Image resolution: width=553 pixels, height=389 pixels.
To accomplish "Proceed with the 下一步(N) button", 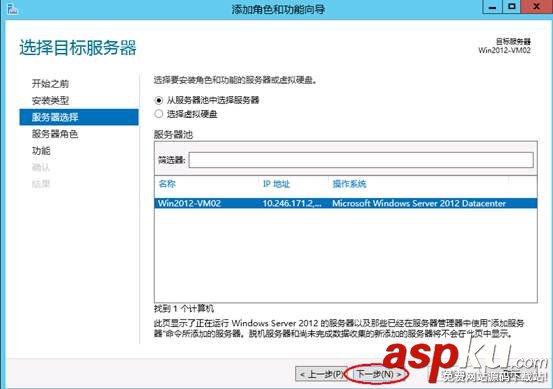I will 378,374.
